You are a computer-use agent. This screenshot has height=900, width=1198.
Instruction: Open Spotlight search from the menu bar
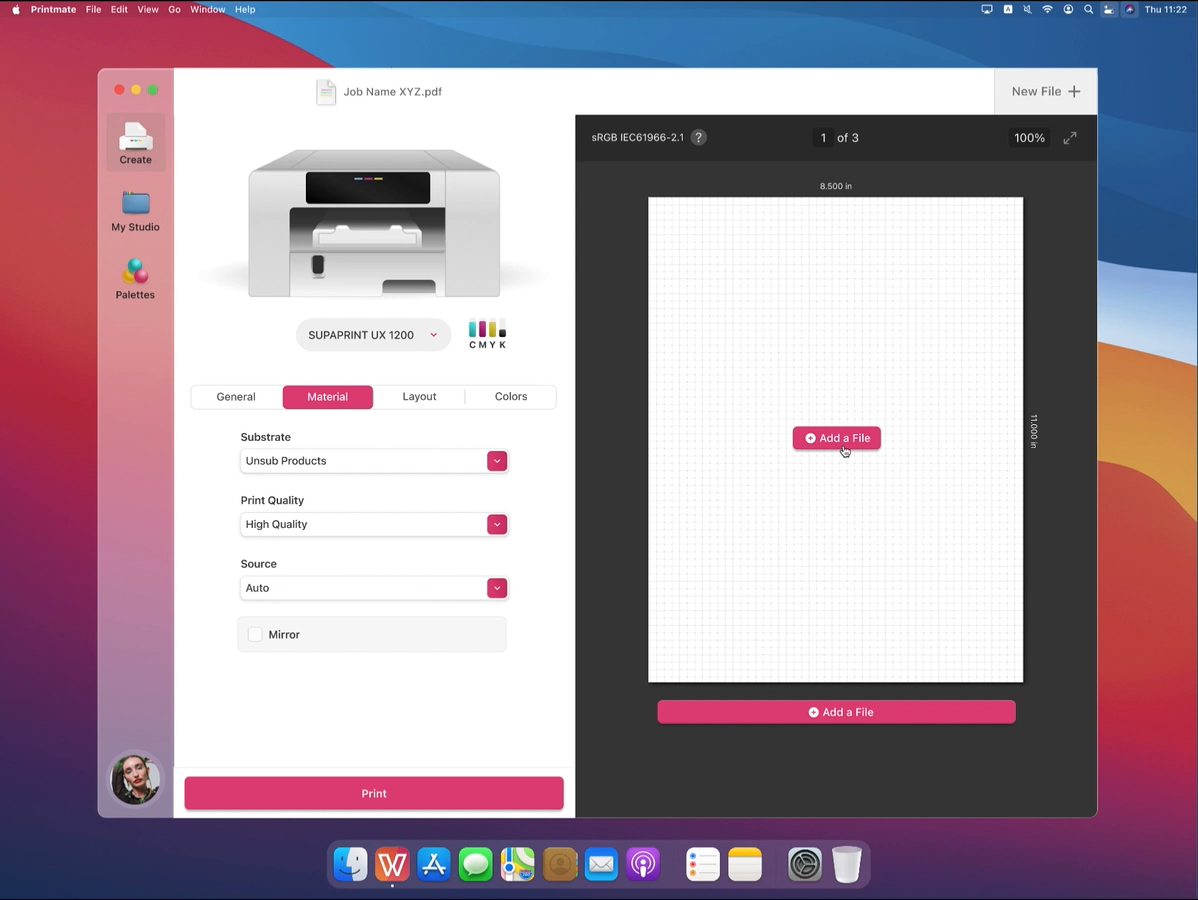(1088, 9)
